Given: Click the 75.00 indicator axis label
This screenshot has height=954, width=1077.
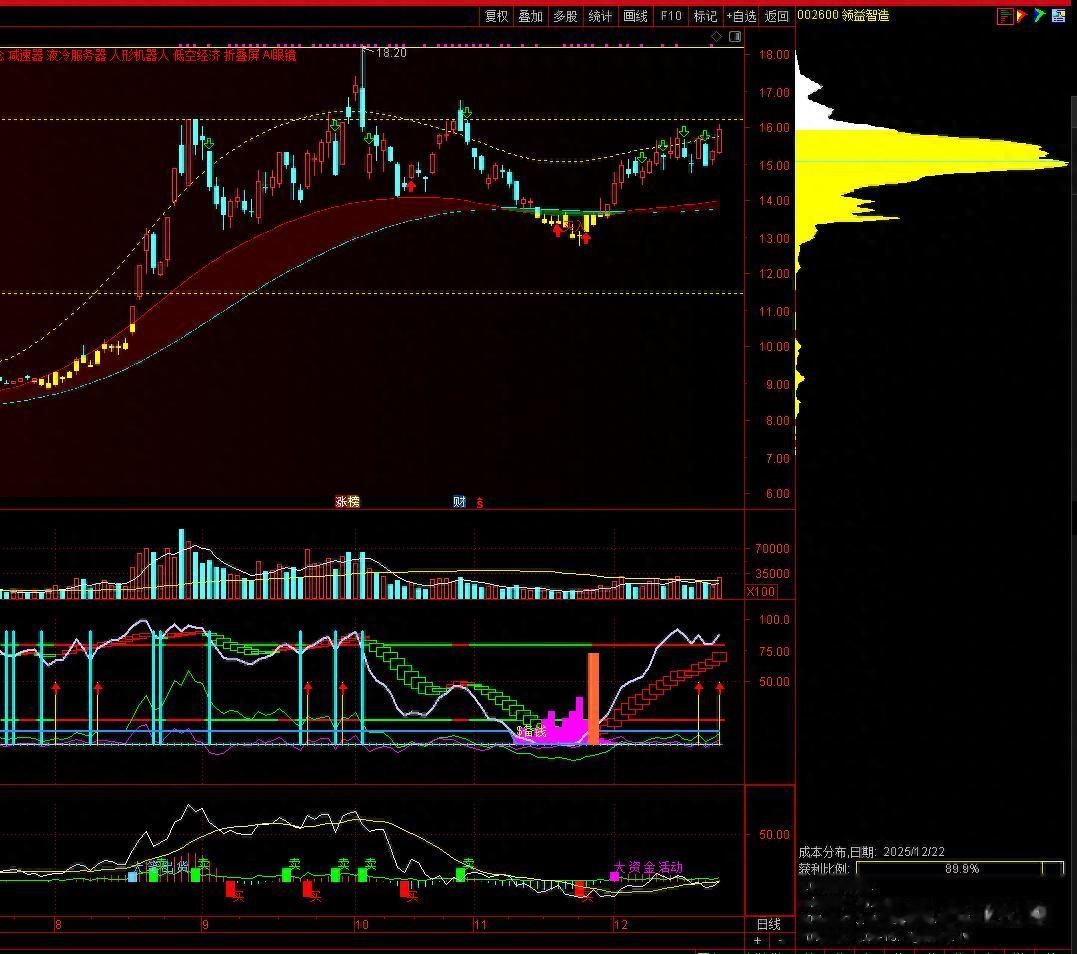Looking at the screenshot, I should 774,651.
